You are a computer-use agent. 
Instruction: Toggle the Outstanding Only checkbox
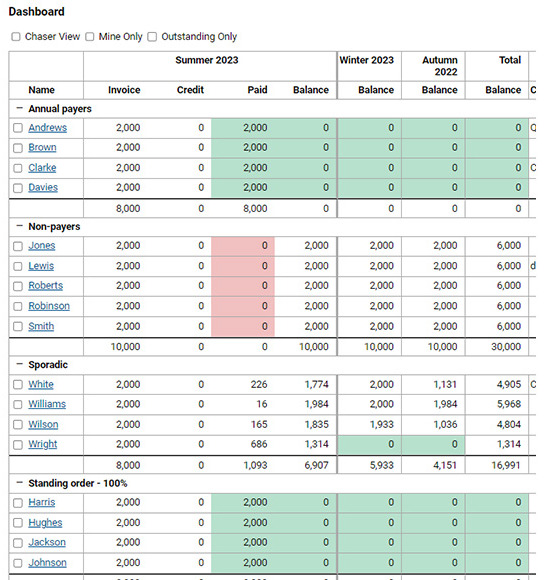pos(152,37)
